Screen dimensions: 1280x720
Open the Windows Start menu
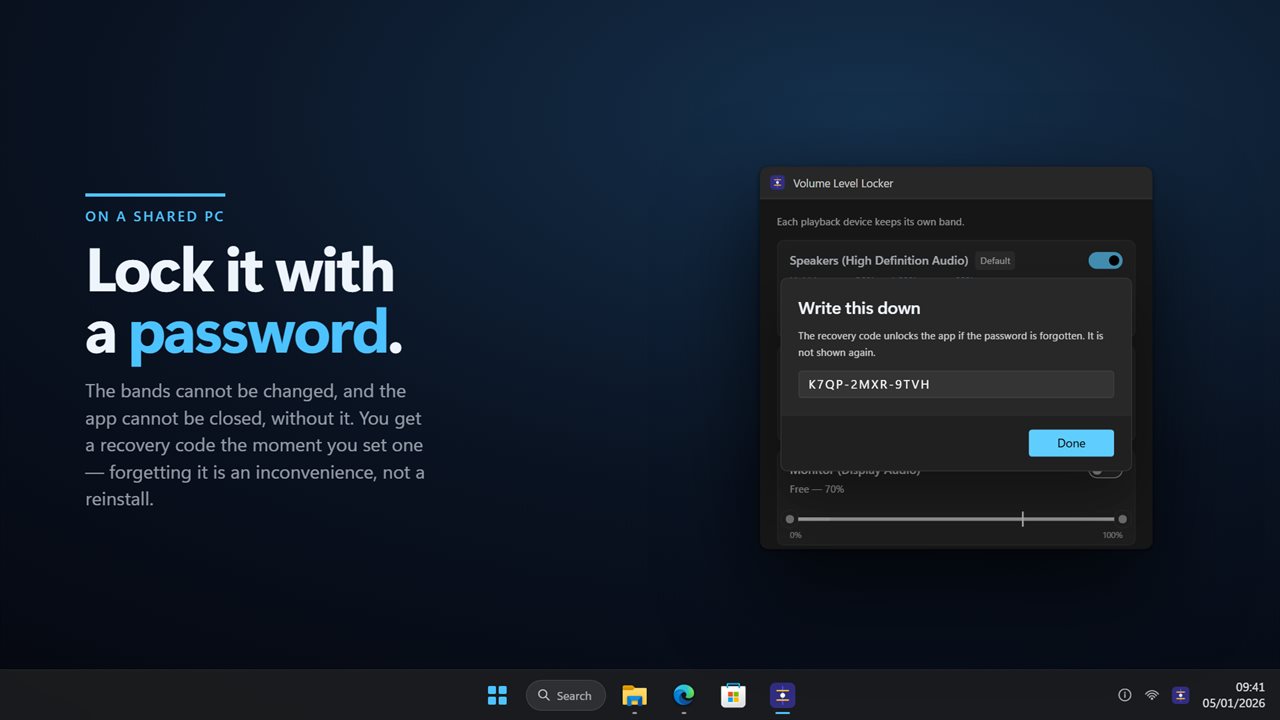click(x=497, y=695)
